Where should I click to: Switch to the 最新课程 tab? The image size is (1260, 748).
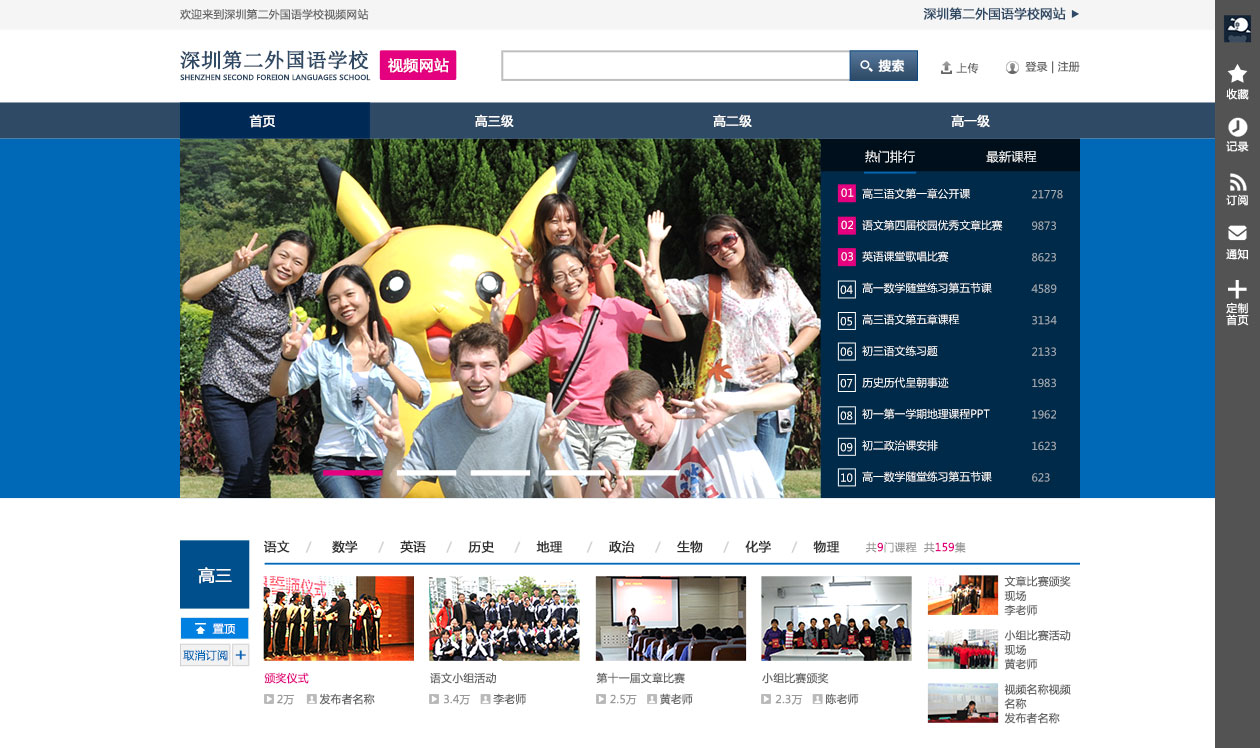click(x=1011, y=157)
